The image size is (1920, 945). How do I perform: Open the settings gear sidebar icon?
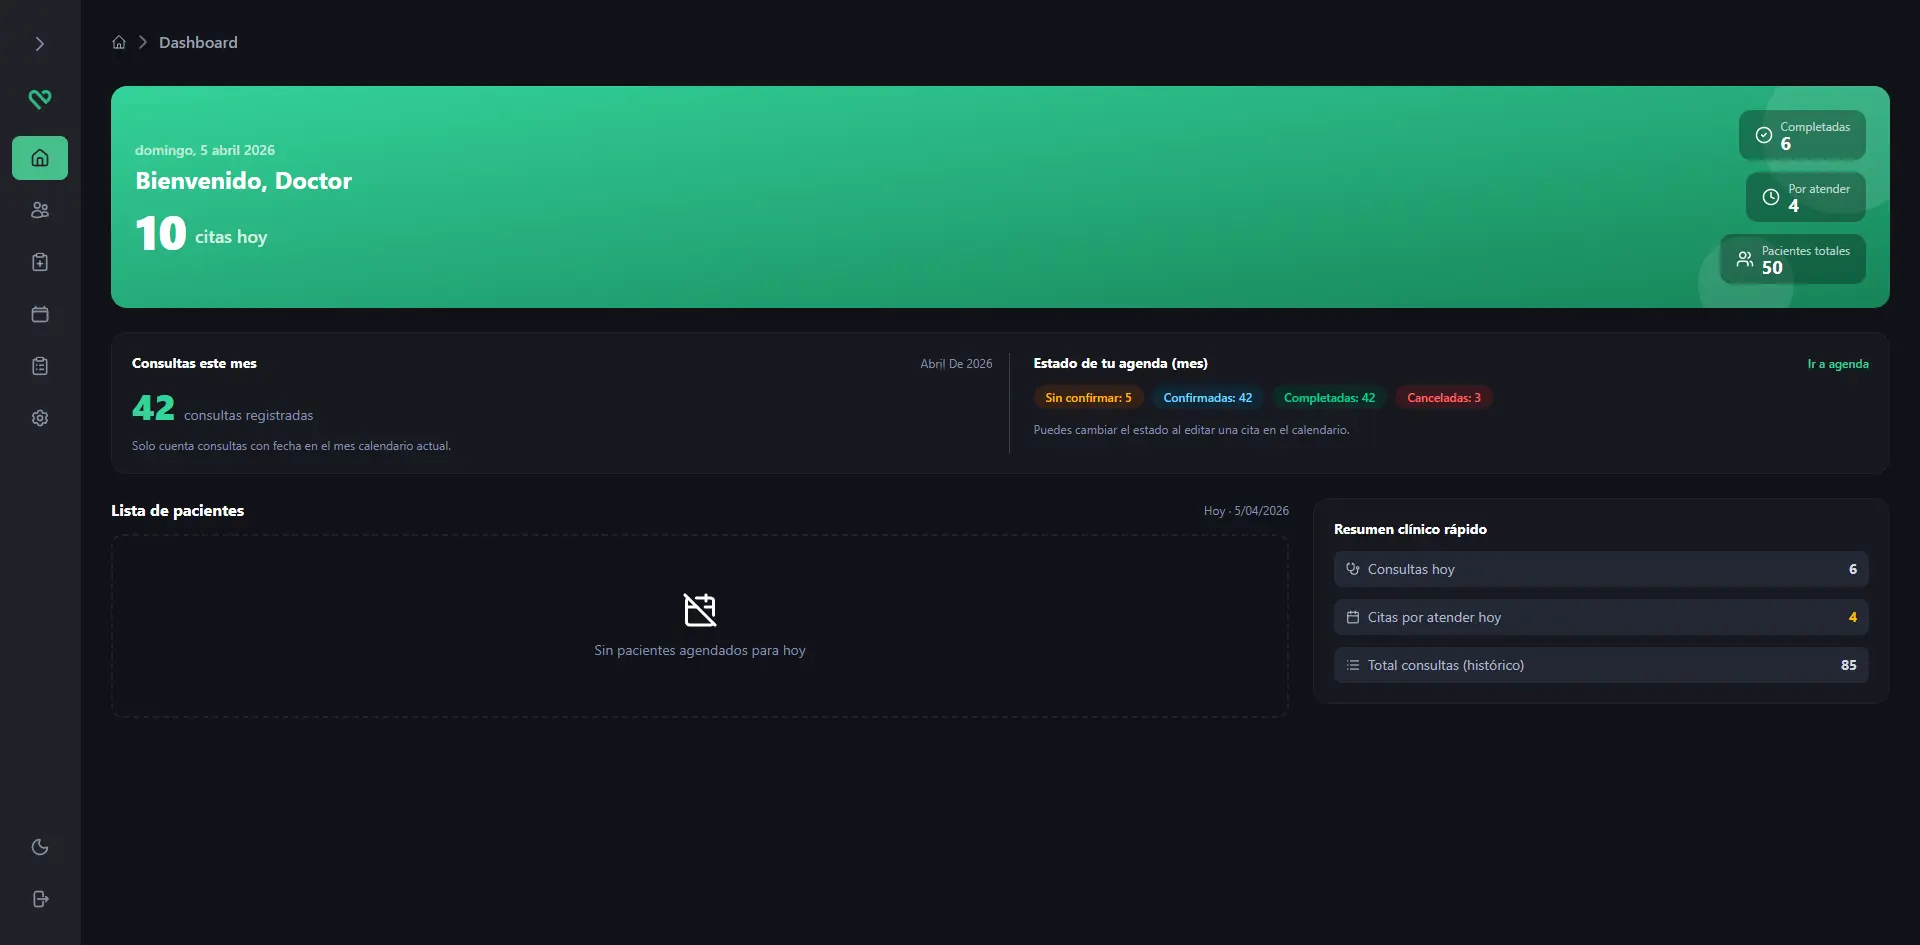(x=40, y=418)
